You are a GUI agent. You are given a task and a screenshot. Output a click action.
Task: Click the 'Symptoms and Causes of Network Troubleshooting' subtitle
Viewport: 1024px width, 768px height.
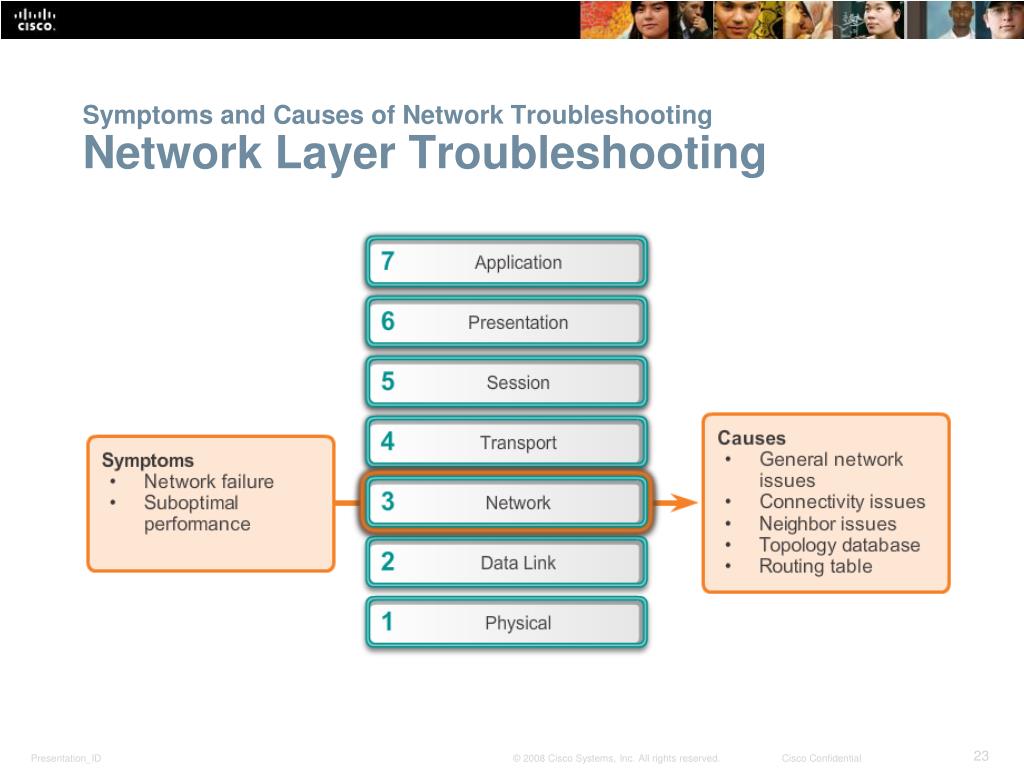397,116
